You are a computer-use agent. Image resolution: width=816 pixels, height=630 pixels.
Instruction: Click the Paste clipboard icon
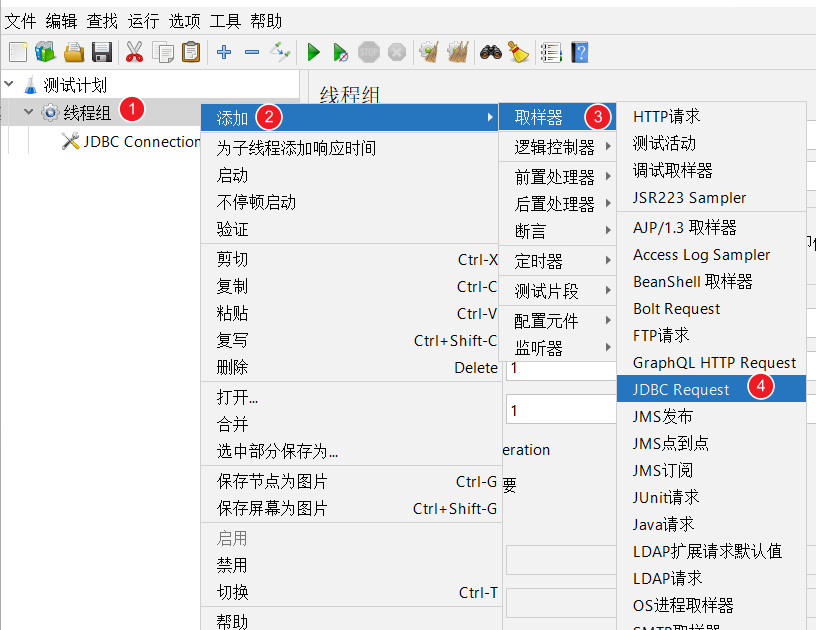tap(191, 52)
